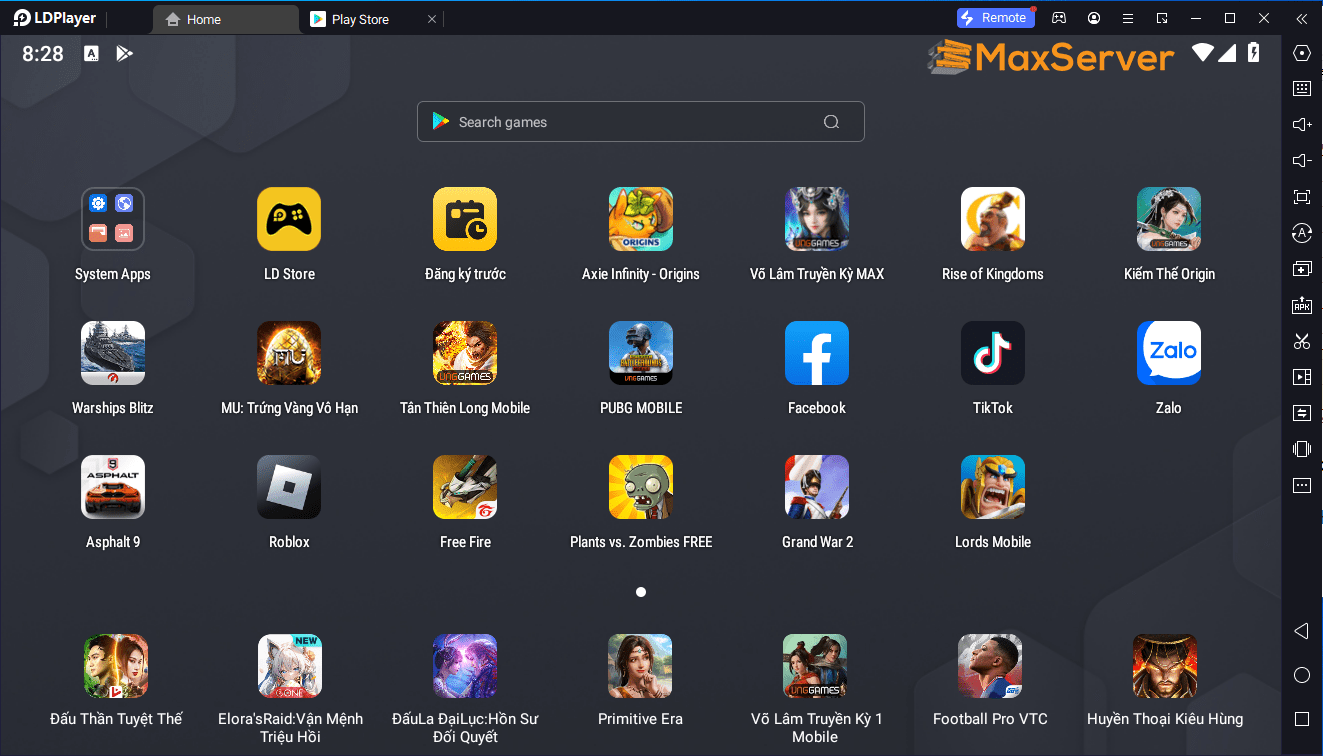
Task: Expand the more options ellipsis in sidebar
Action: (1301, 485)
